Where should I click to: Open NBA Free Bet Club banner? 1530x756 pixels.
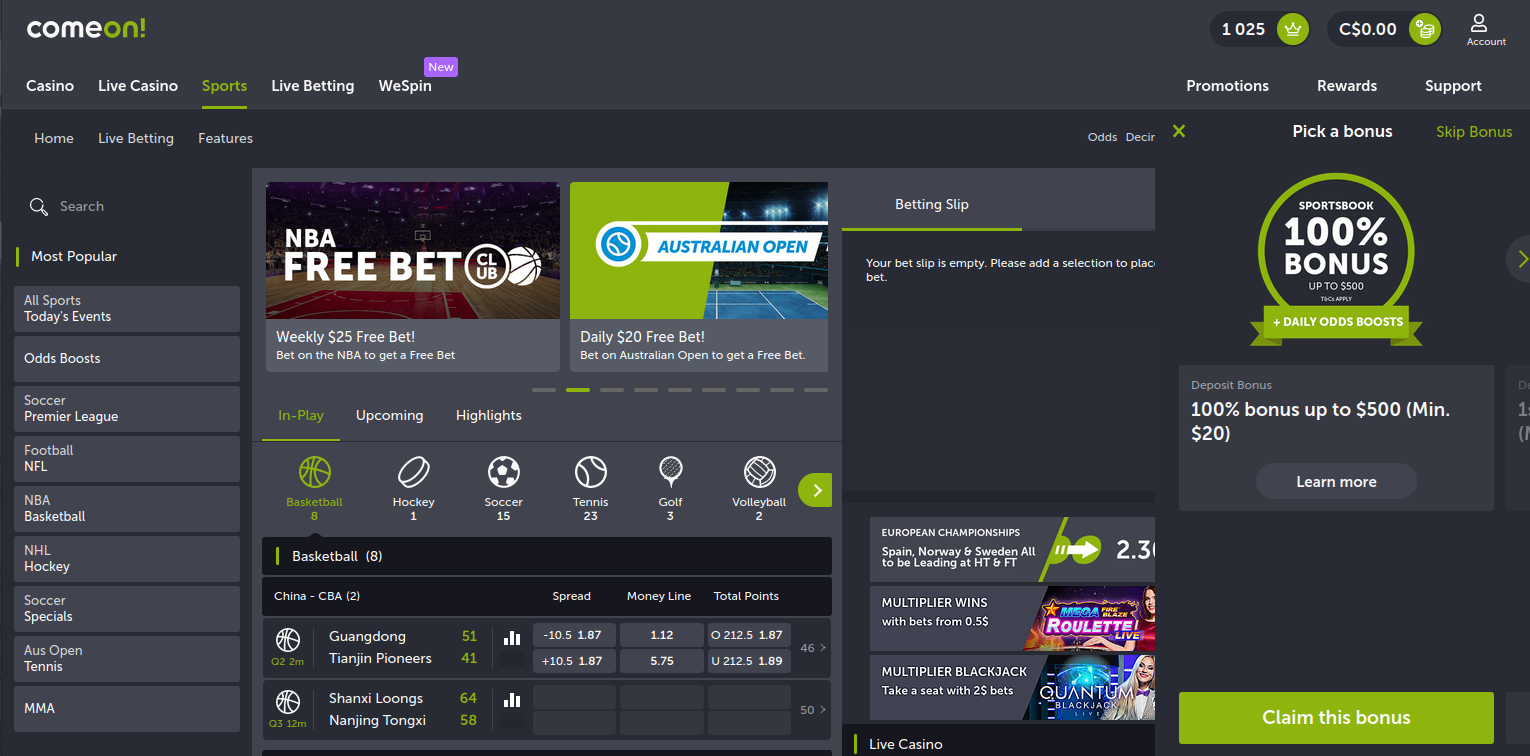tap(413, 277)
